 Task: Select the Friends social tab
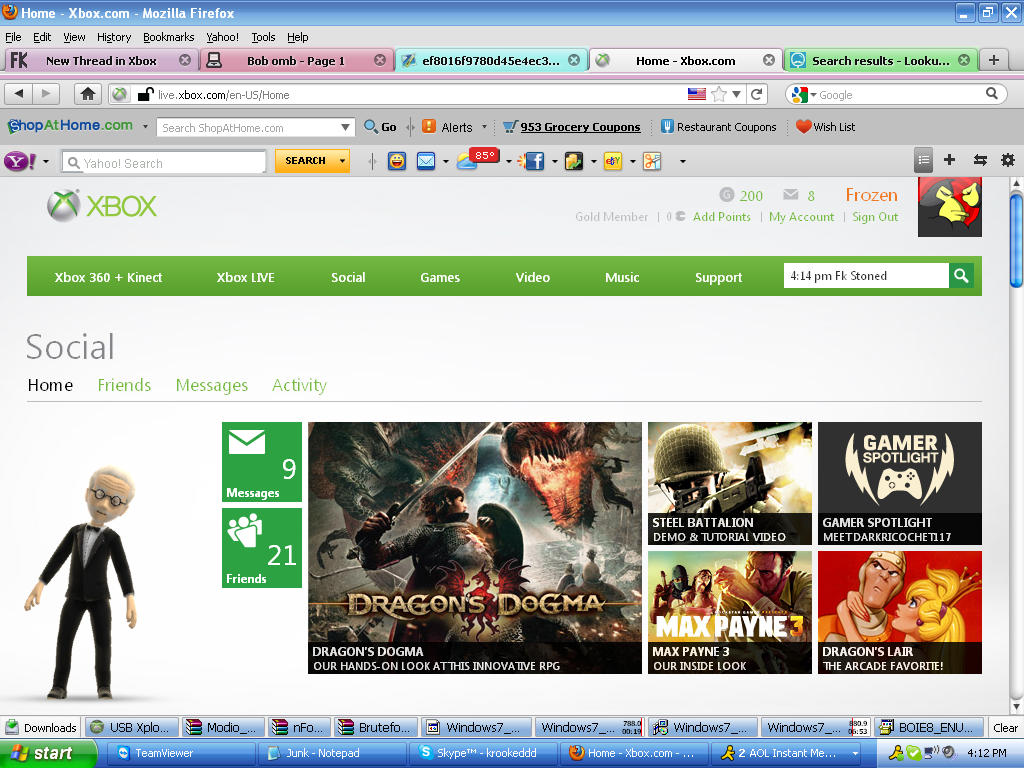tap(124, 385)
